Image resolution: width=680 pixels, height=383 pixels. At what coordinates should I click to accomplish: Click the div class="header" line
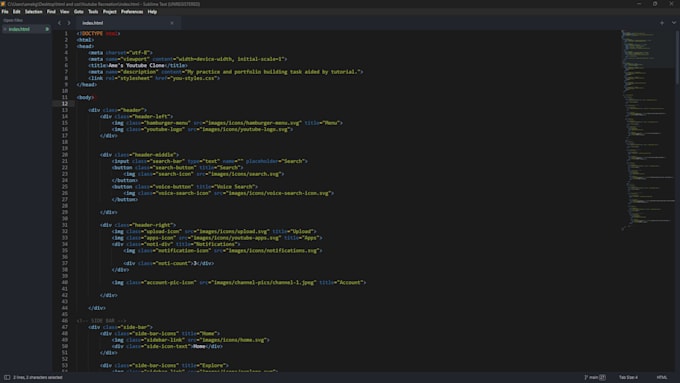pyautogui.click(x=117, y=110)
